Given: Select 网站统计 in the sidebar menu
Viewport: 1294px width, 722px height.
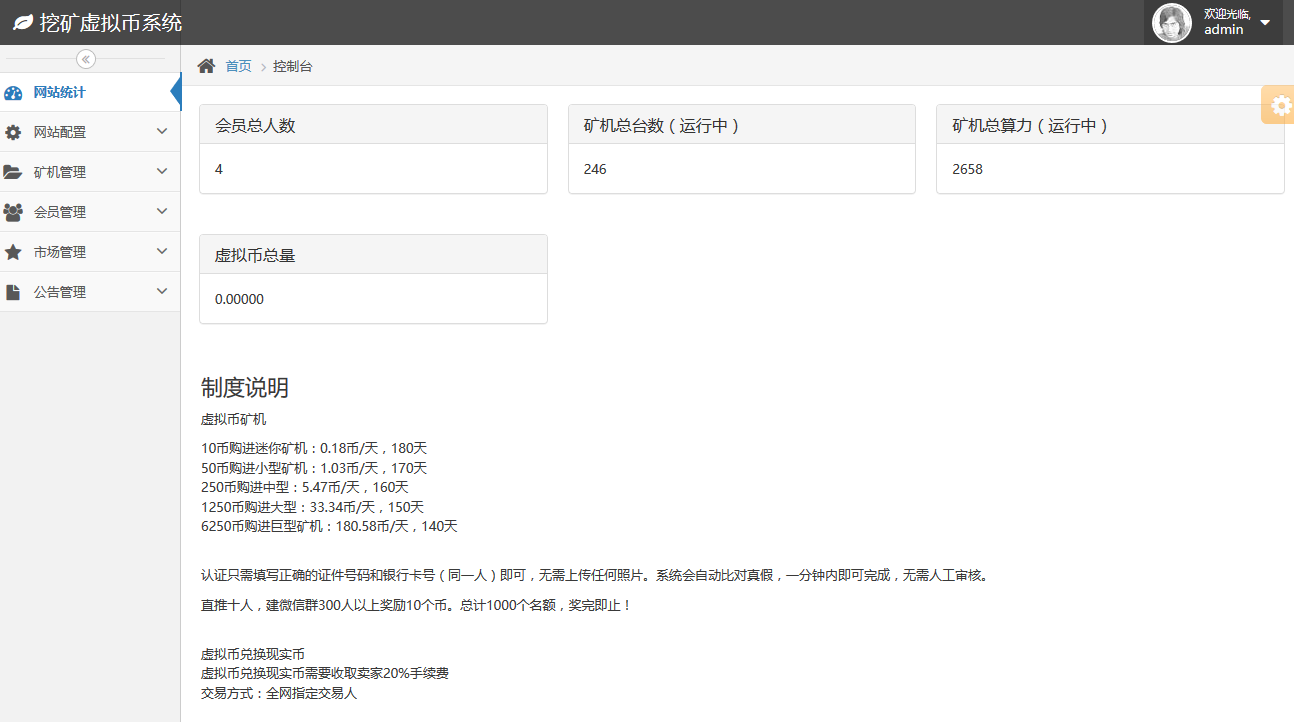Looking at the screenshot, I should (x=60, y=93).
